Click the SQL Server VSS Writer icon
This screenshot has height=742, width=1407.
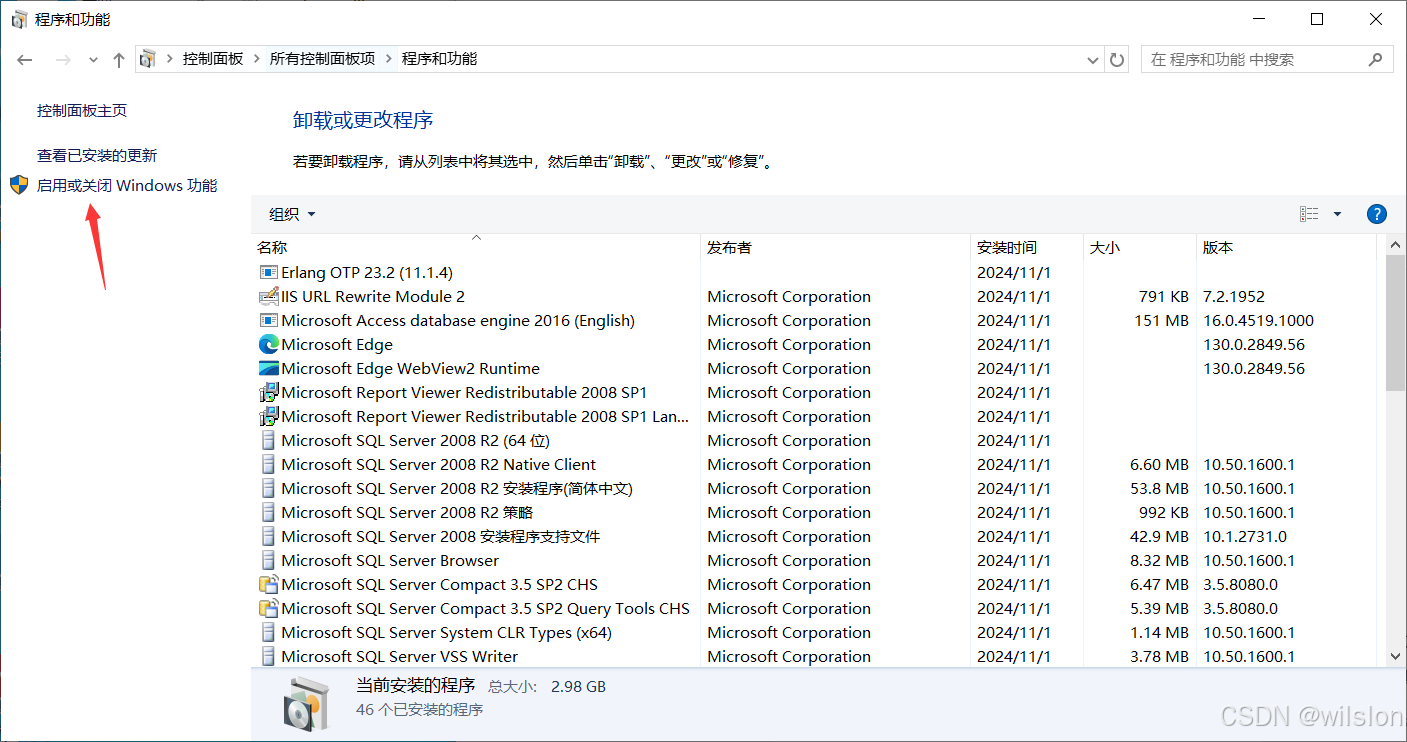point(268,656)
